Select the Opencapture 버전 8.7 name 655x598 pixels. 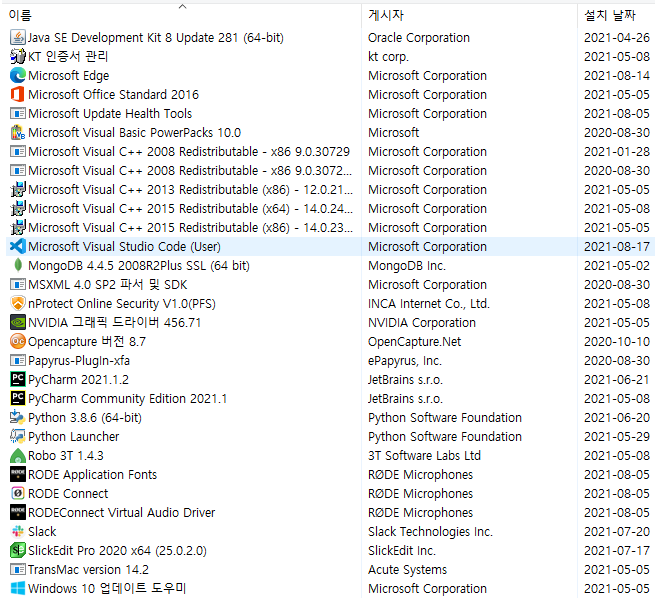[87, 342]
